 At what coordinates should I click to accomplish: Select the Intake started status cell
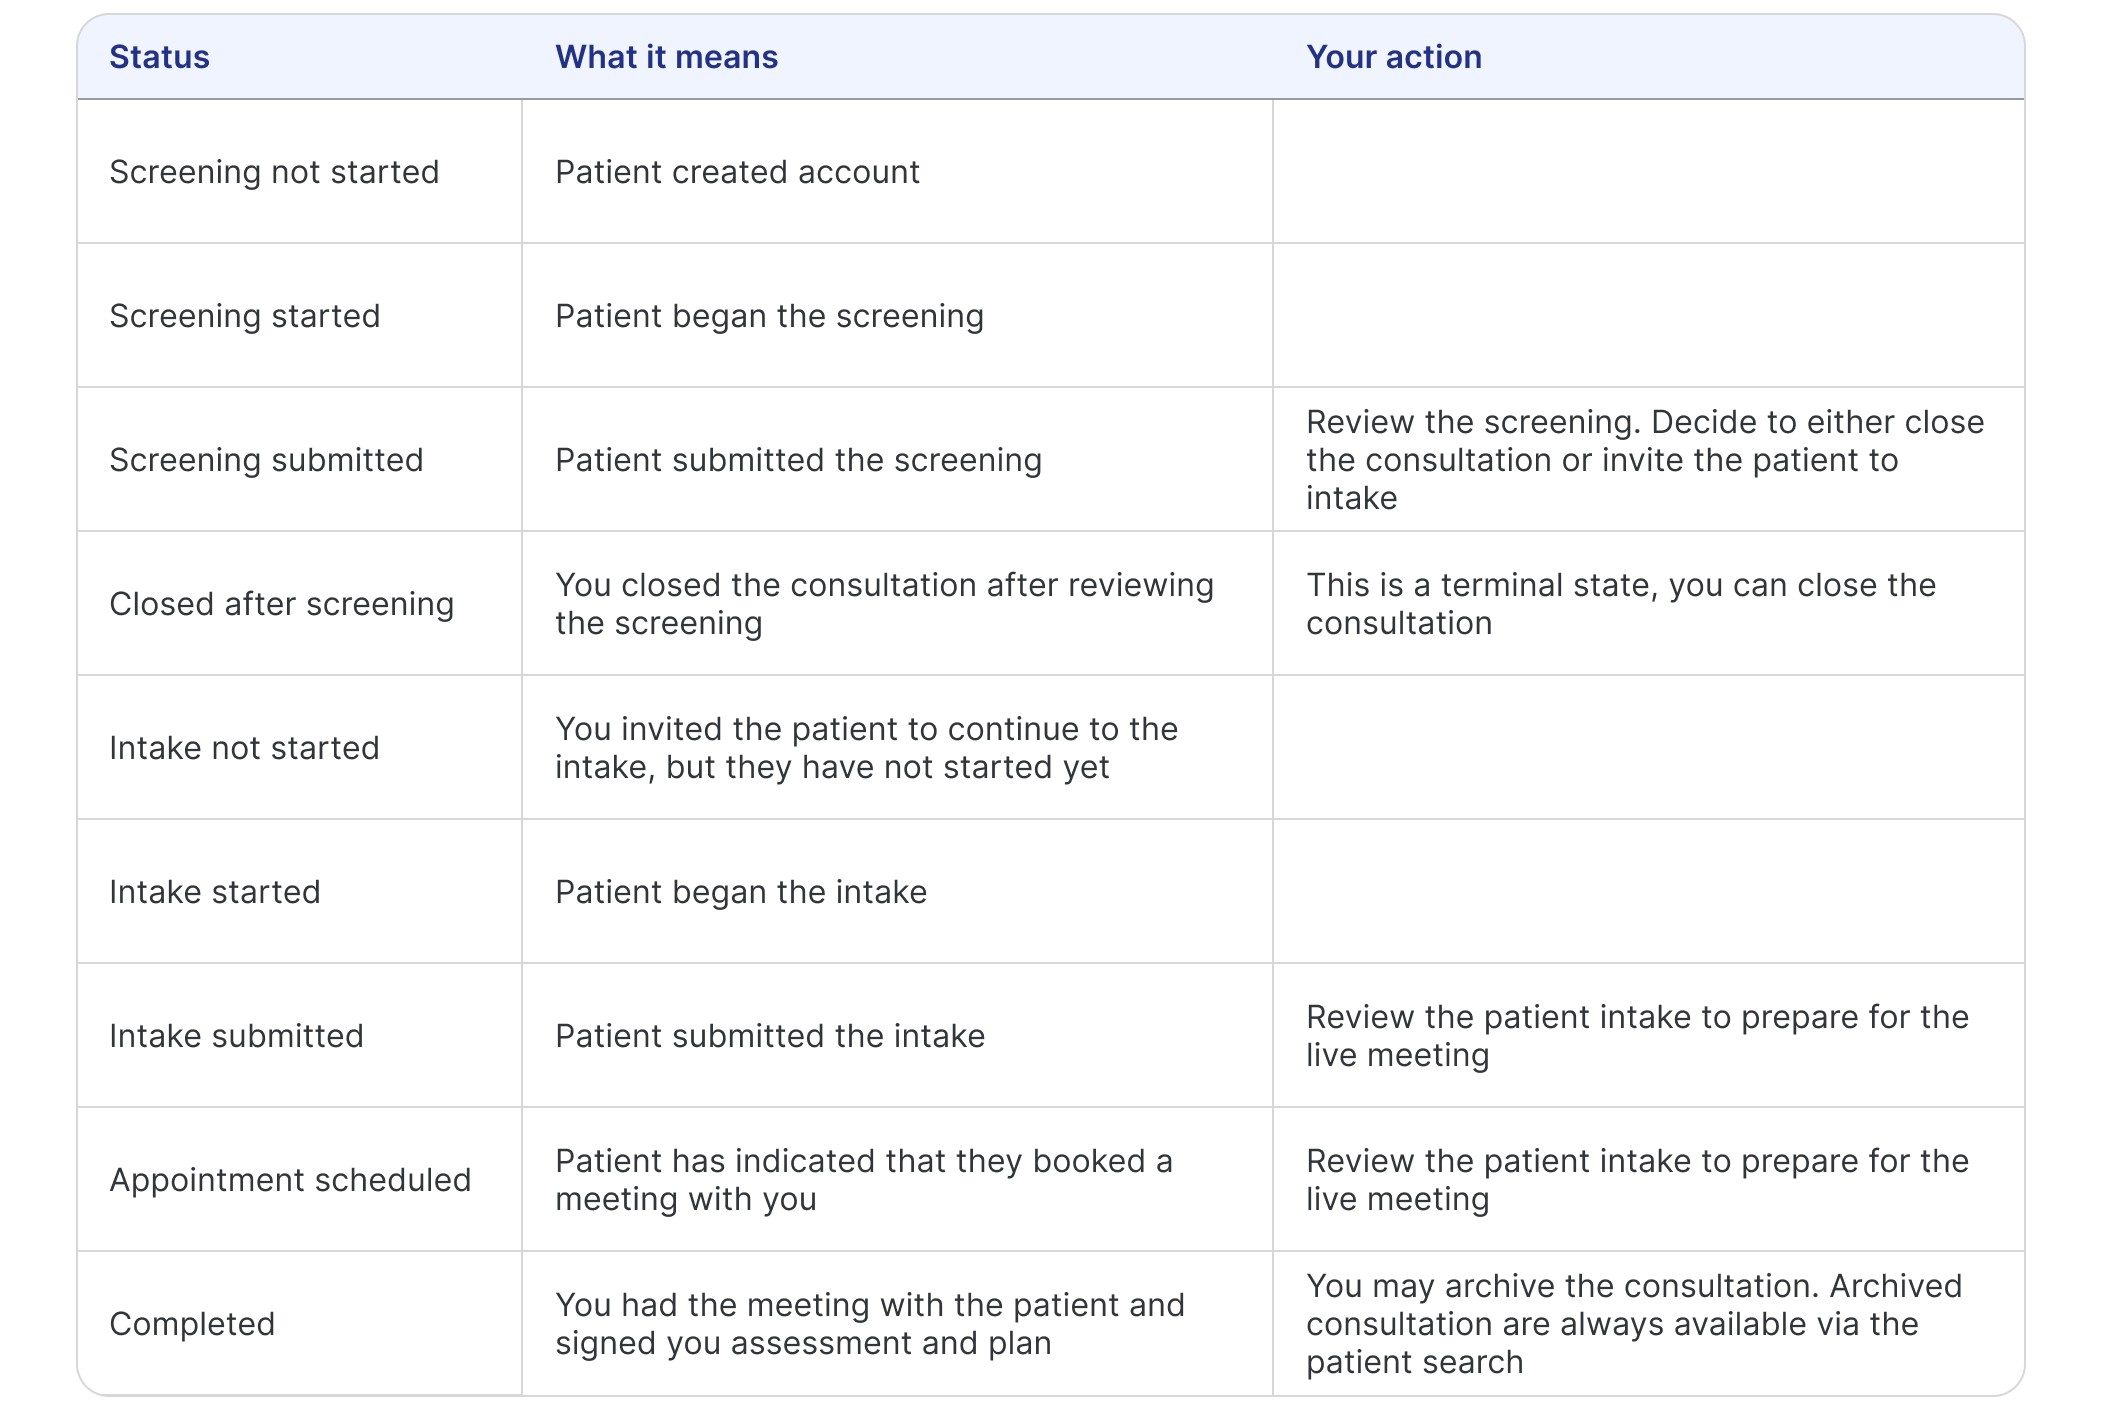click(215, 892)
